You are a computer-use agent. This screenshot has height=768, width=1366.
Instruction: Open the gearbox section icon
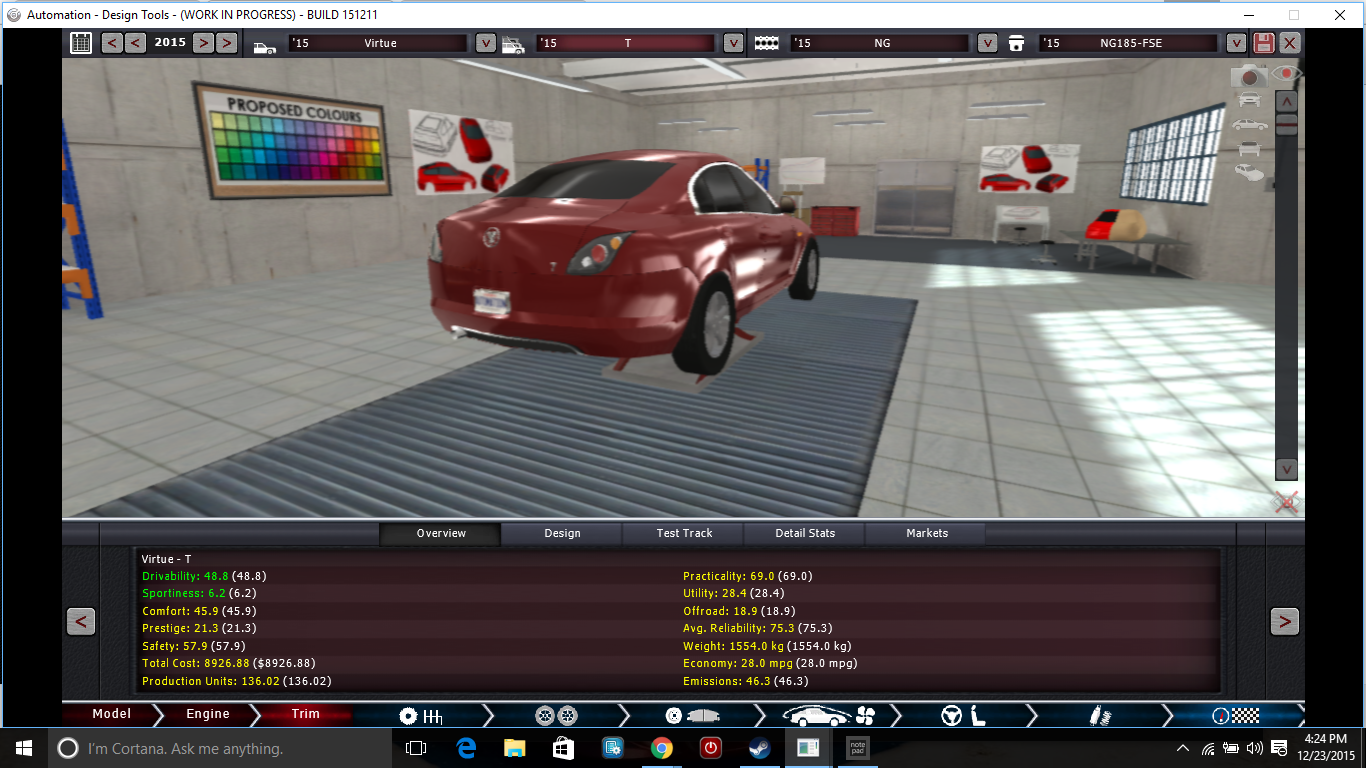pos(421,715)
